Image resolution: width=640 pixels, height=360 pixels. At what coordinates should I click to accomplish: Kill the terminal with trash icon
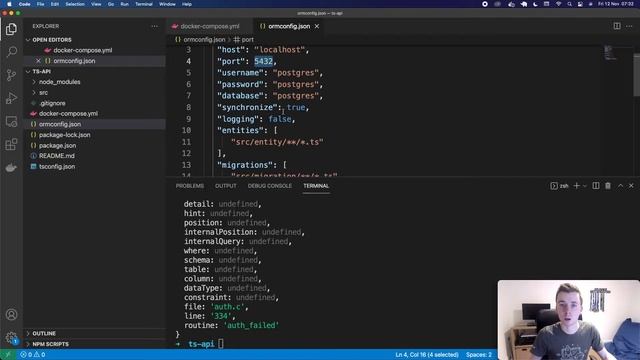point(608,186)
